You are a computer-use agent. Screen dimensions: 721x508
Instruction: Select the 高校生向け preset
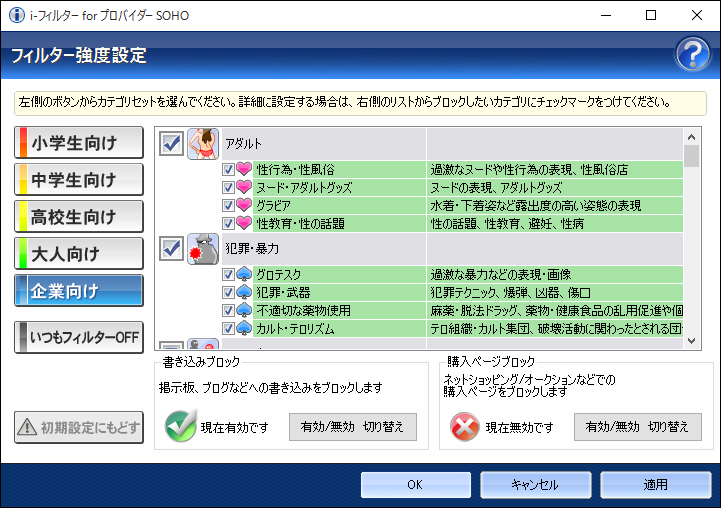[79, 216]
